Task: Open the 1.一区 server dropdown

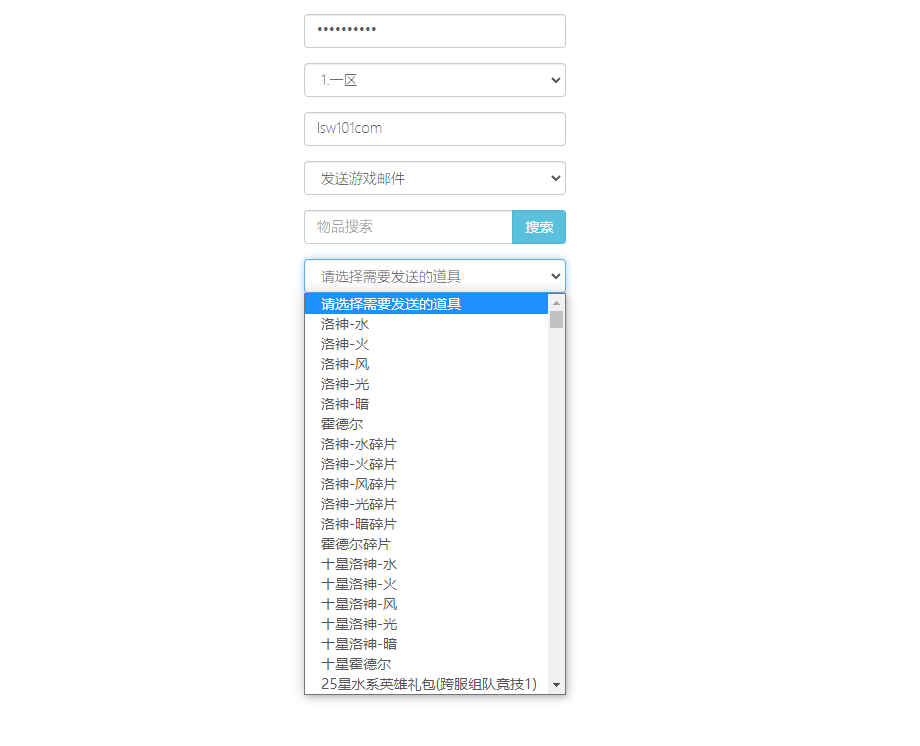Action: pos(434,80)
